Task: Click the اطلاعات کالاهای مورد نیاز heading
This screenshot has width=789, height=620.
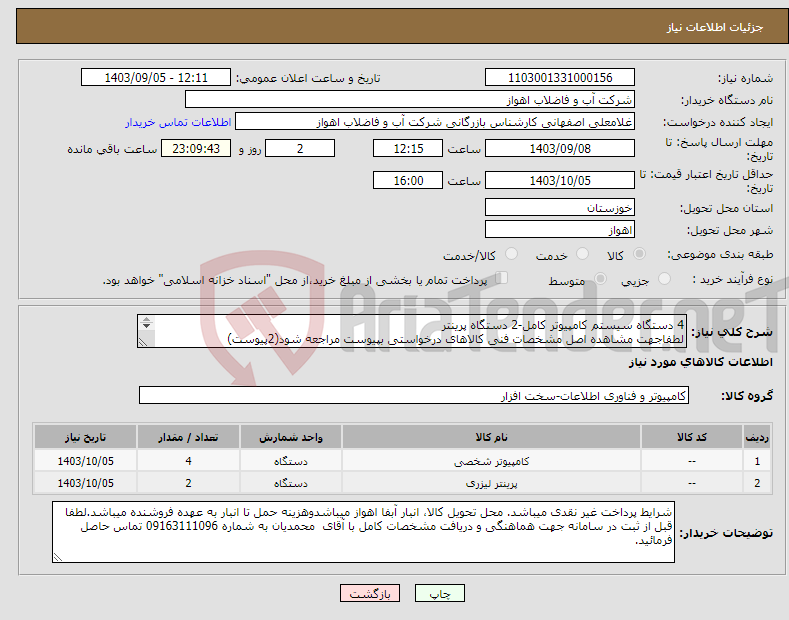Action: [x=700, y=362]
